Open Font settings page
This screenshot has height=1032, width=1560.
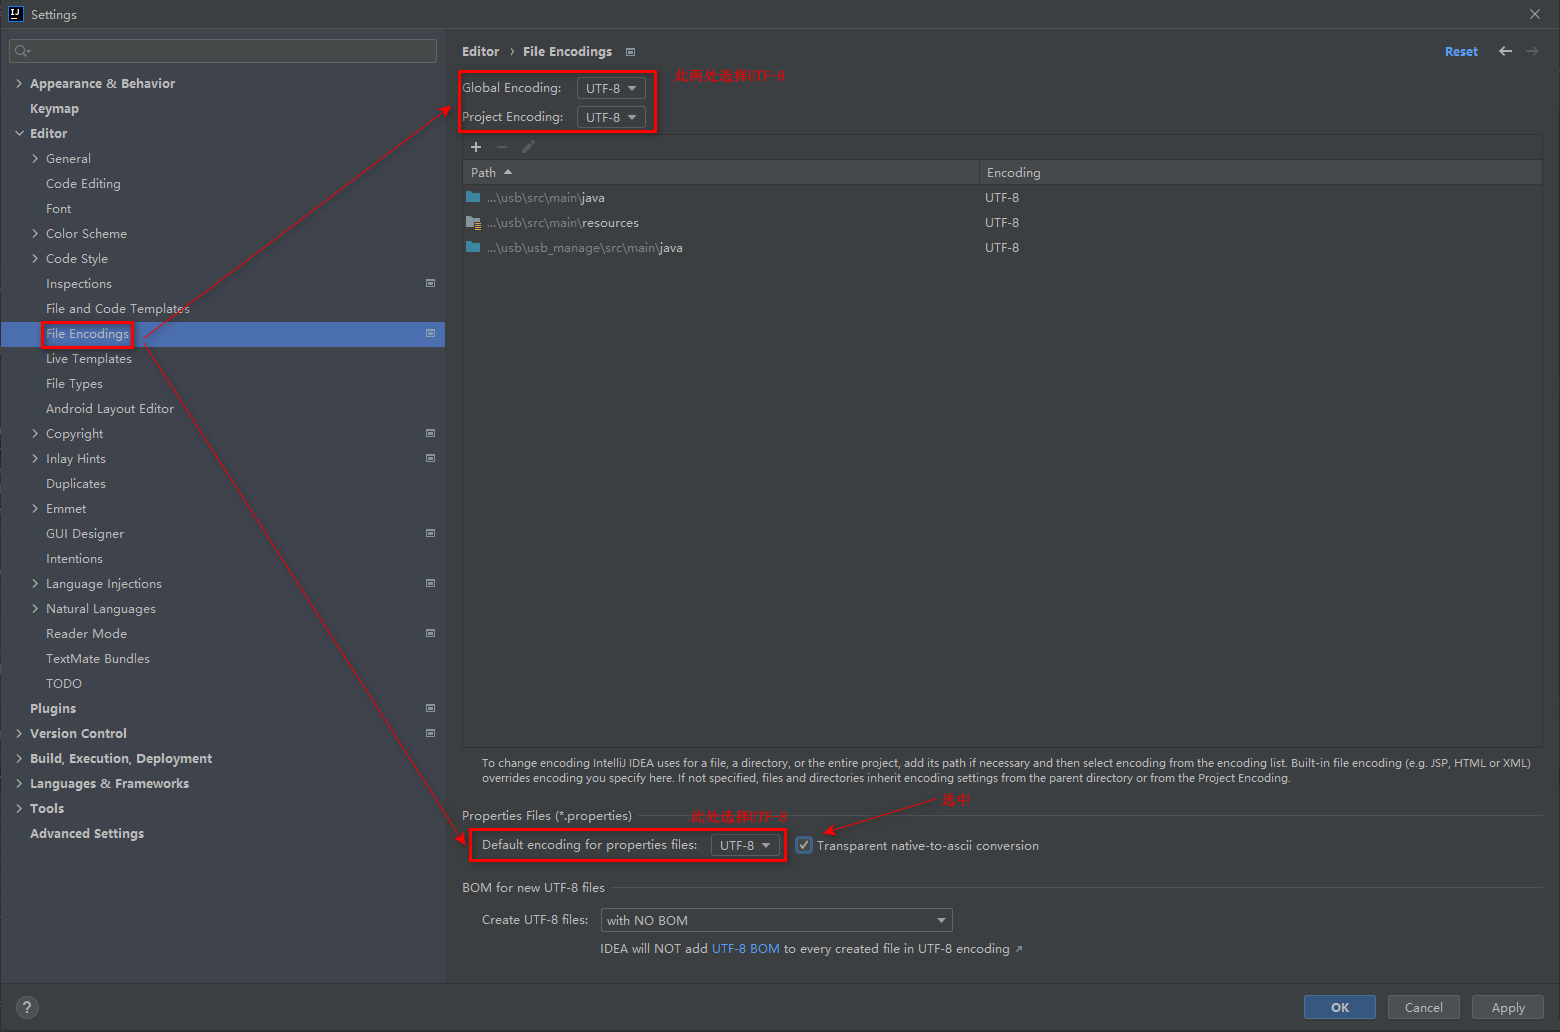[58, 208]
